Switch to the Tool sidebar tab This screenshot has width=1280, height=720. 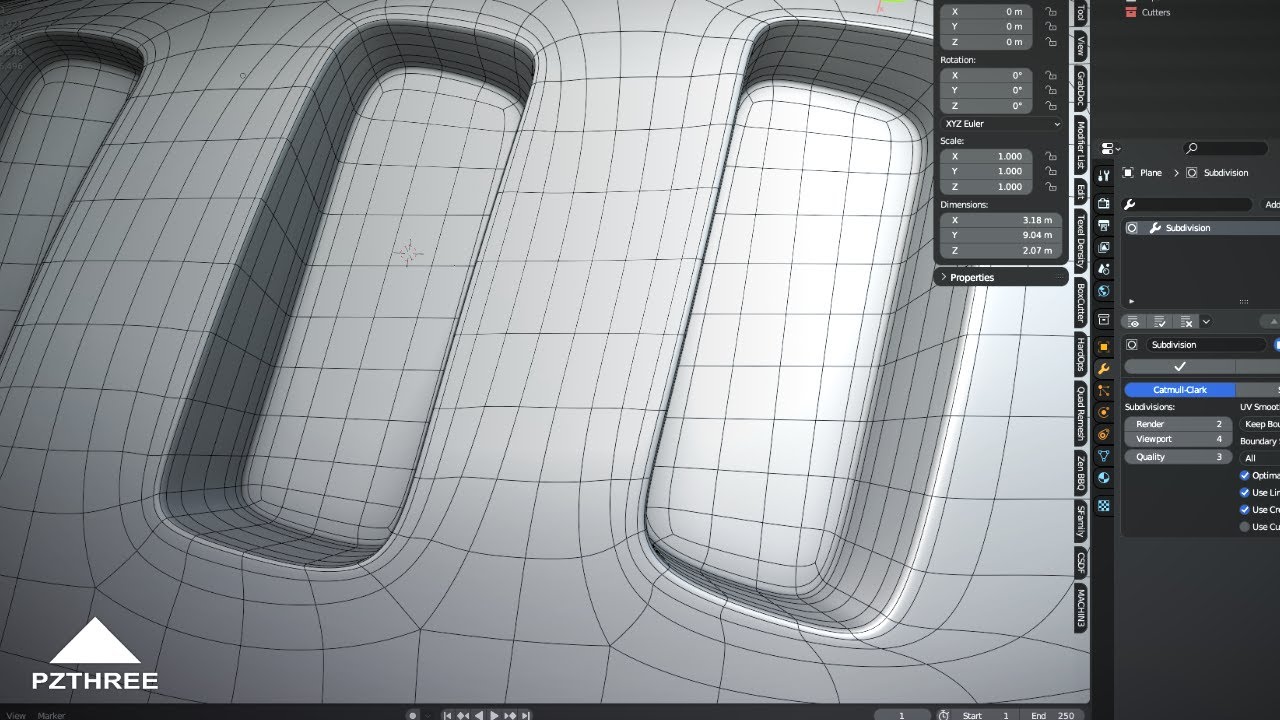tap(1081, 13)
